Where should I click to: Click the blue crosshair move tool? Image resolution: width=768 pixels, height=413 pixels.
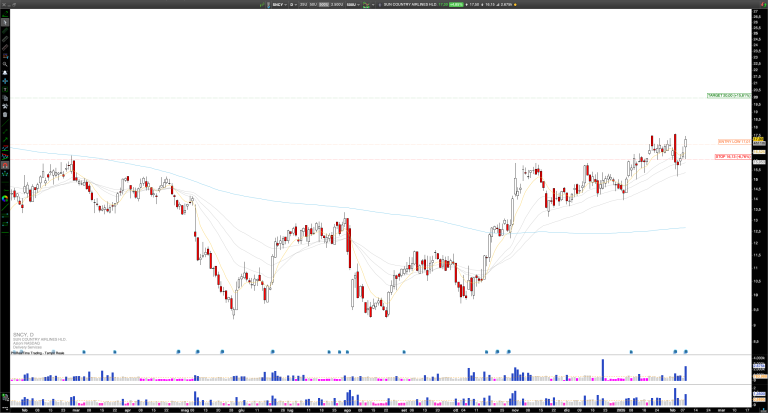pos(5,83)
